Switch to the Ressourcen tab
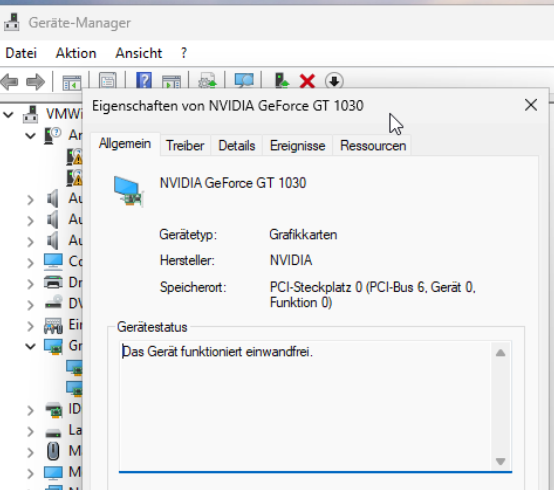The width and height of the screenshot is (554, 490). click(x=373, y=146)
